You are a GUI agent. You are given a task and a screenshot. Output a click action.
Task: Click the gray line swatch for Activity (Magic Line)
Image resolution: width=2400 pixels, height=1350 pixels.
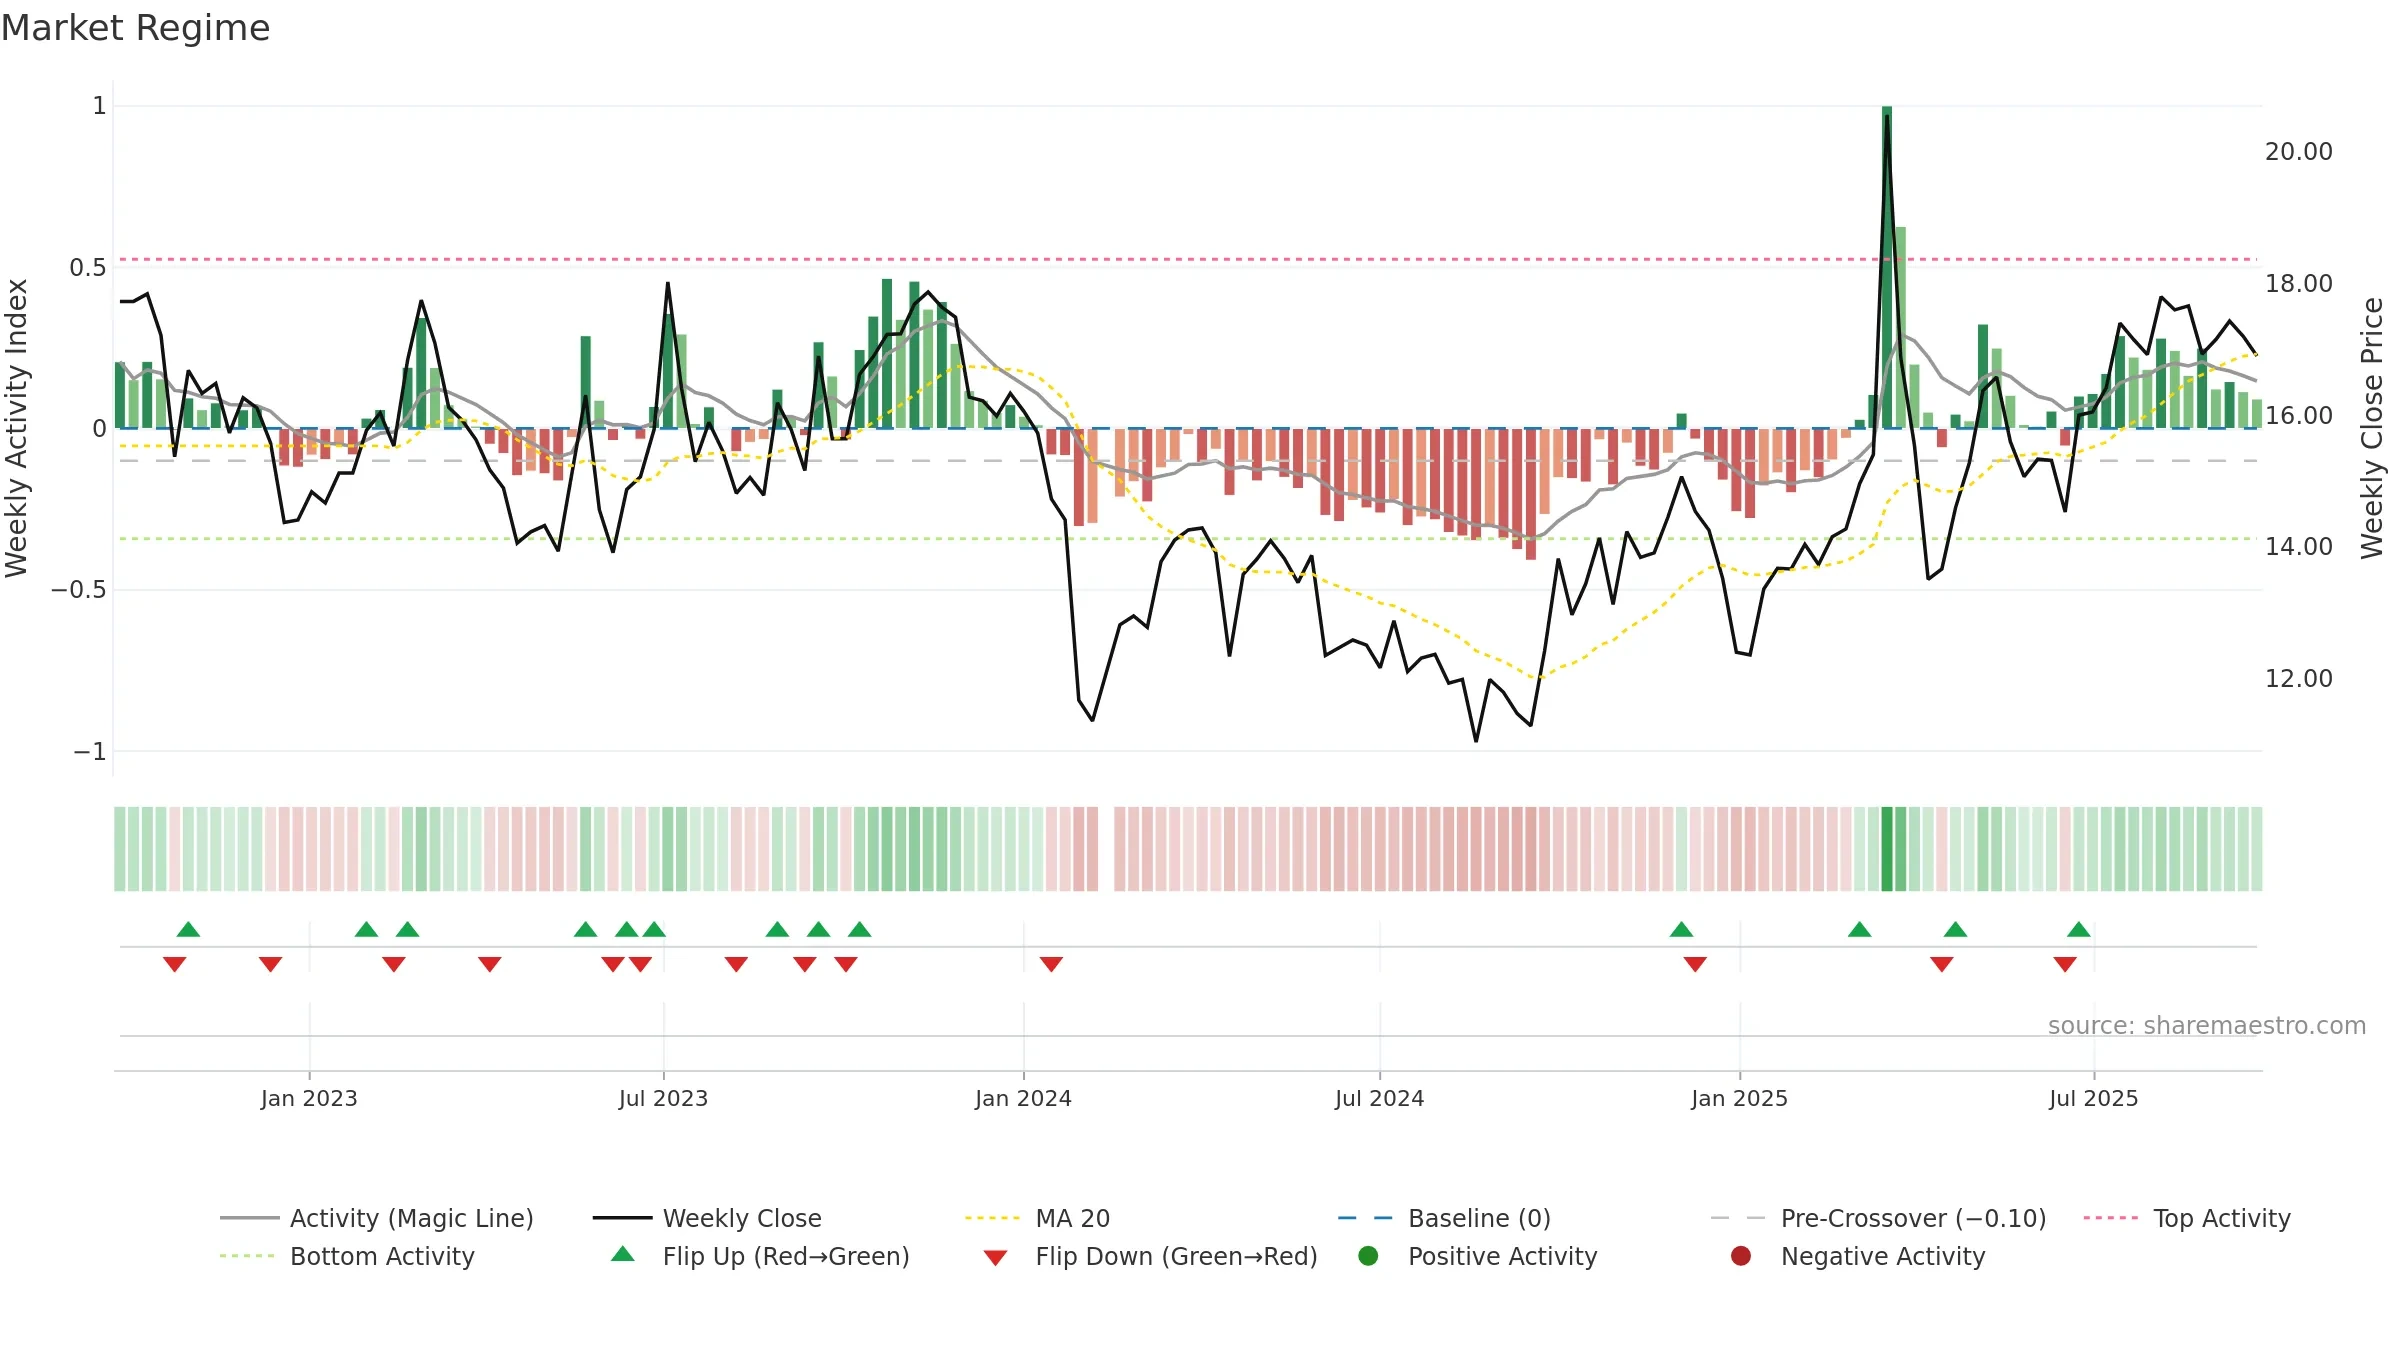[250, 1218]
